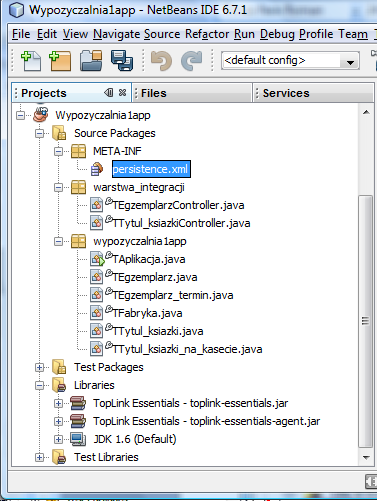This screenshot has height=501, width=377.
Task: Click the Projects tree scroll up arrow
Action: coord(366,112)
